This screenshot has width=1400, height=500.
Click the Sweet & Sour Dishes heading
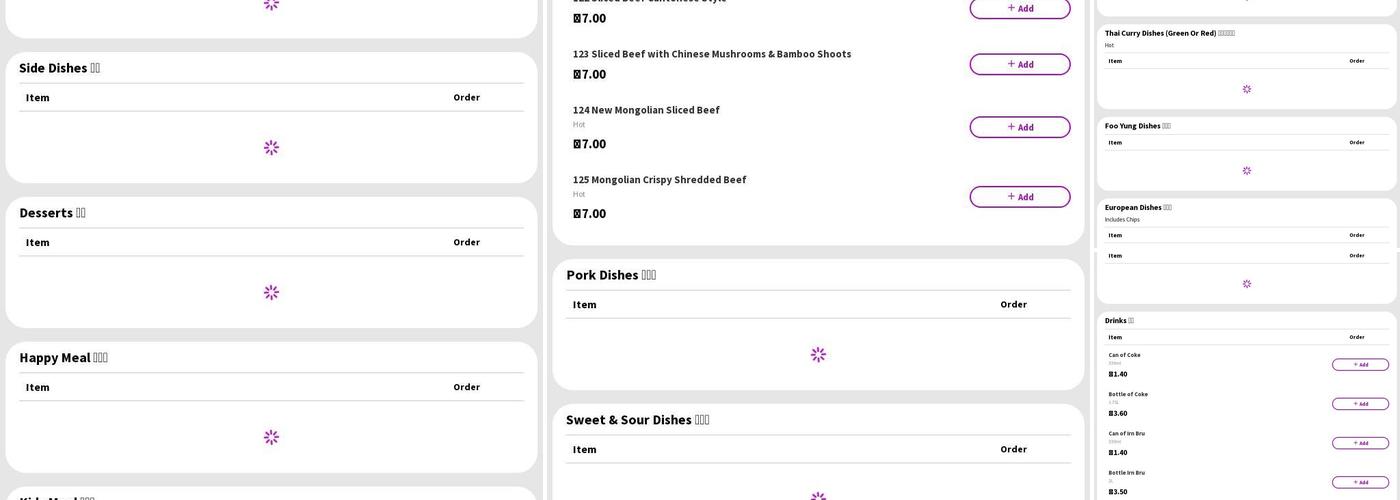pyautogui.click(x=637, y=420)
